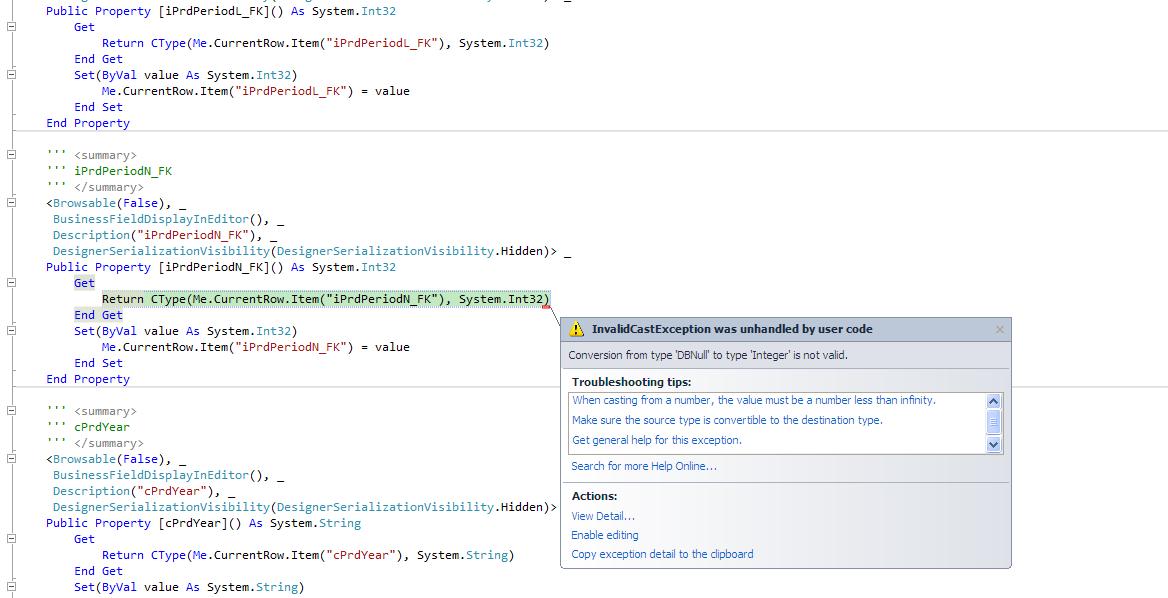This screenshot has width=1168, height=598.
Task: Click the 'Enable editing' action
Action: [x=604, y=535]
